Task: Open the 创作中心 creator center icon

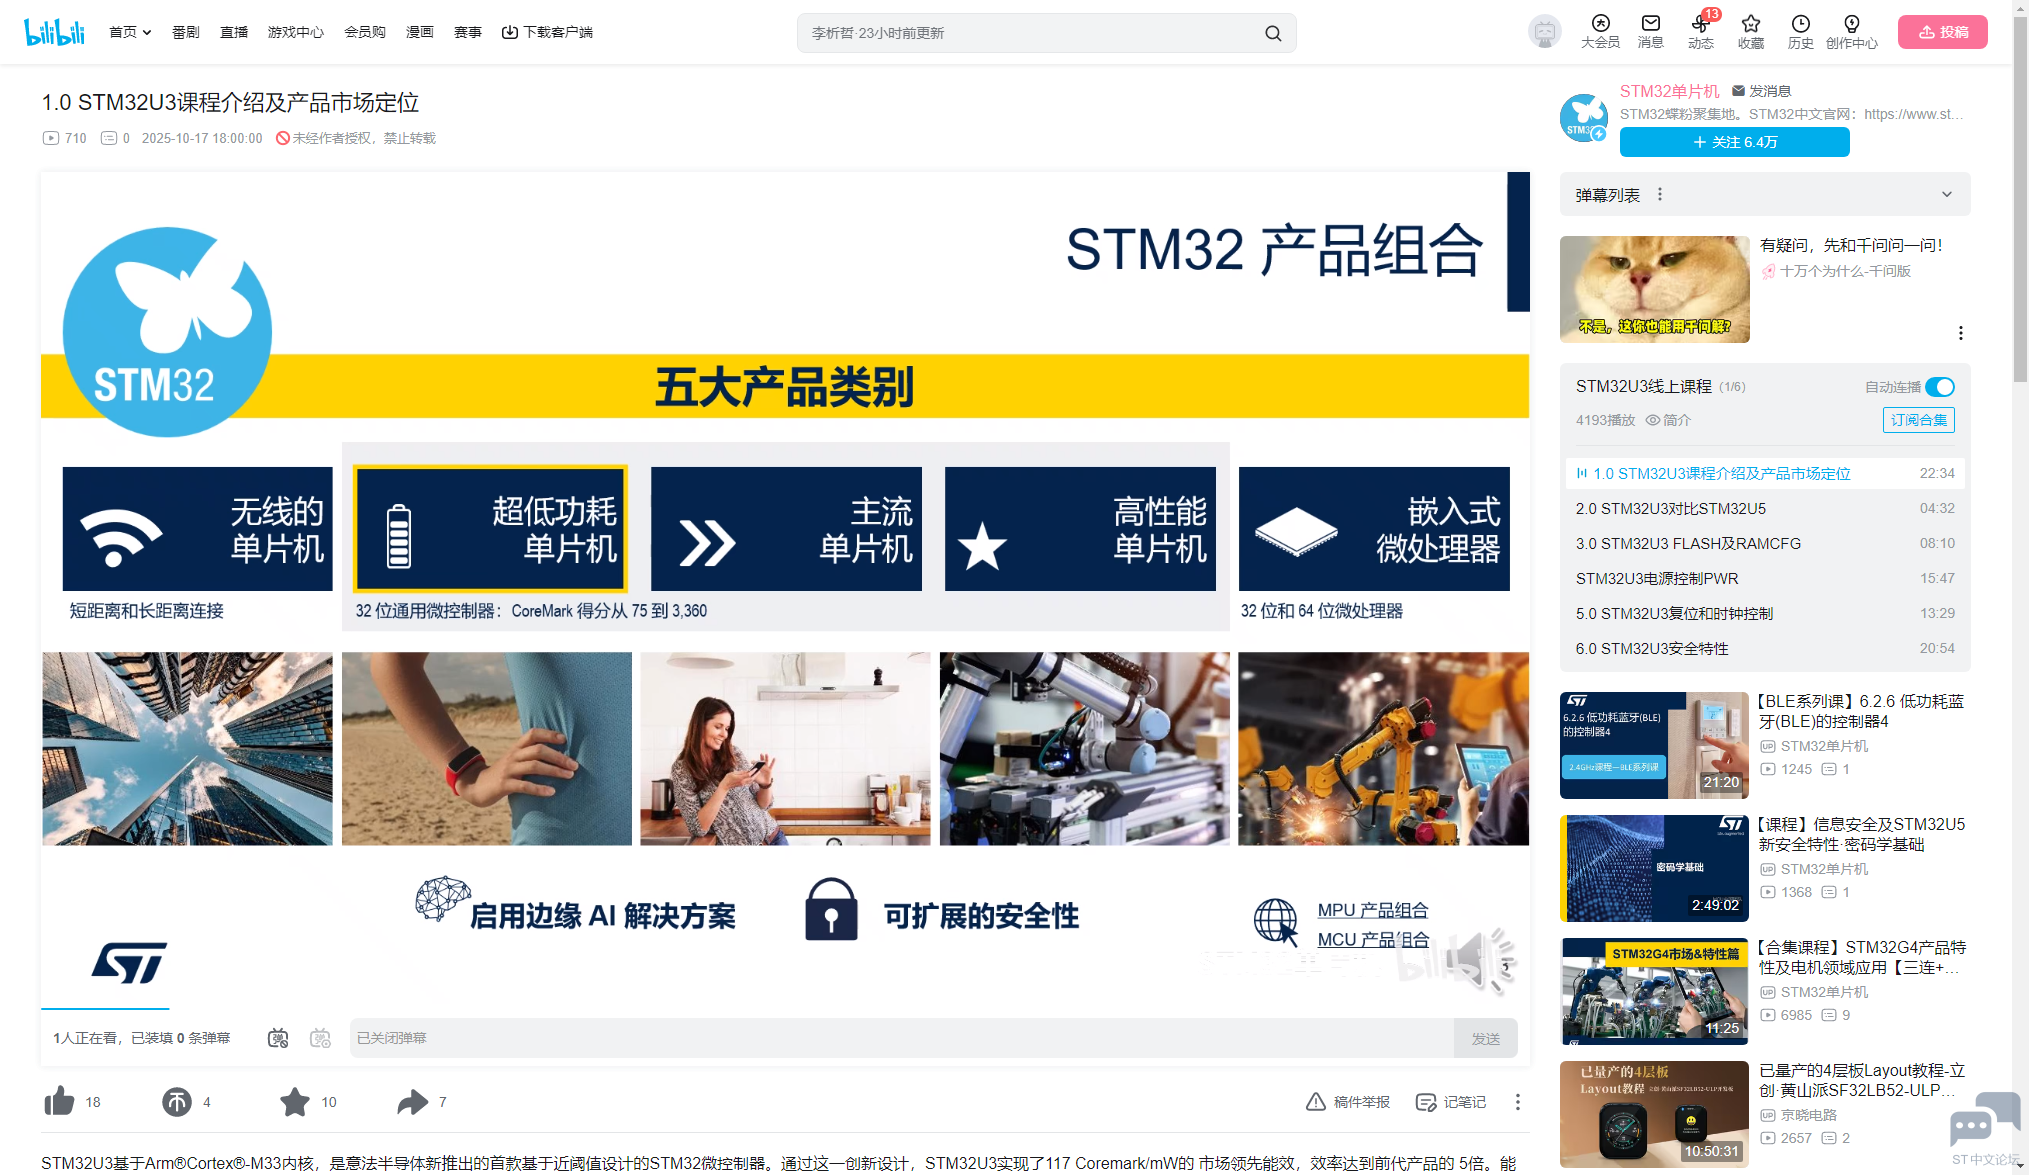Action: [x=1851, y=31]
